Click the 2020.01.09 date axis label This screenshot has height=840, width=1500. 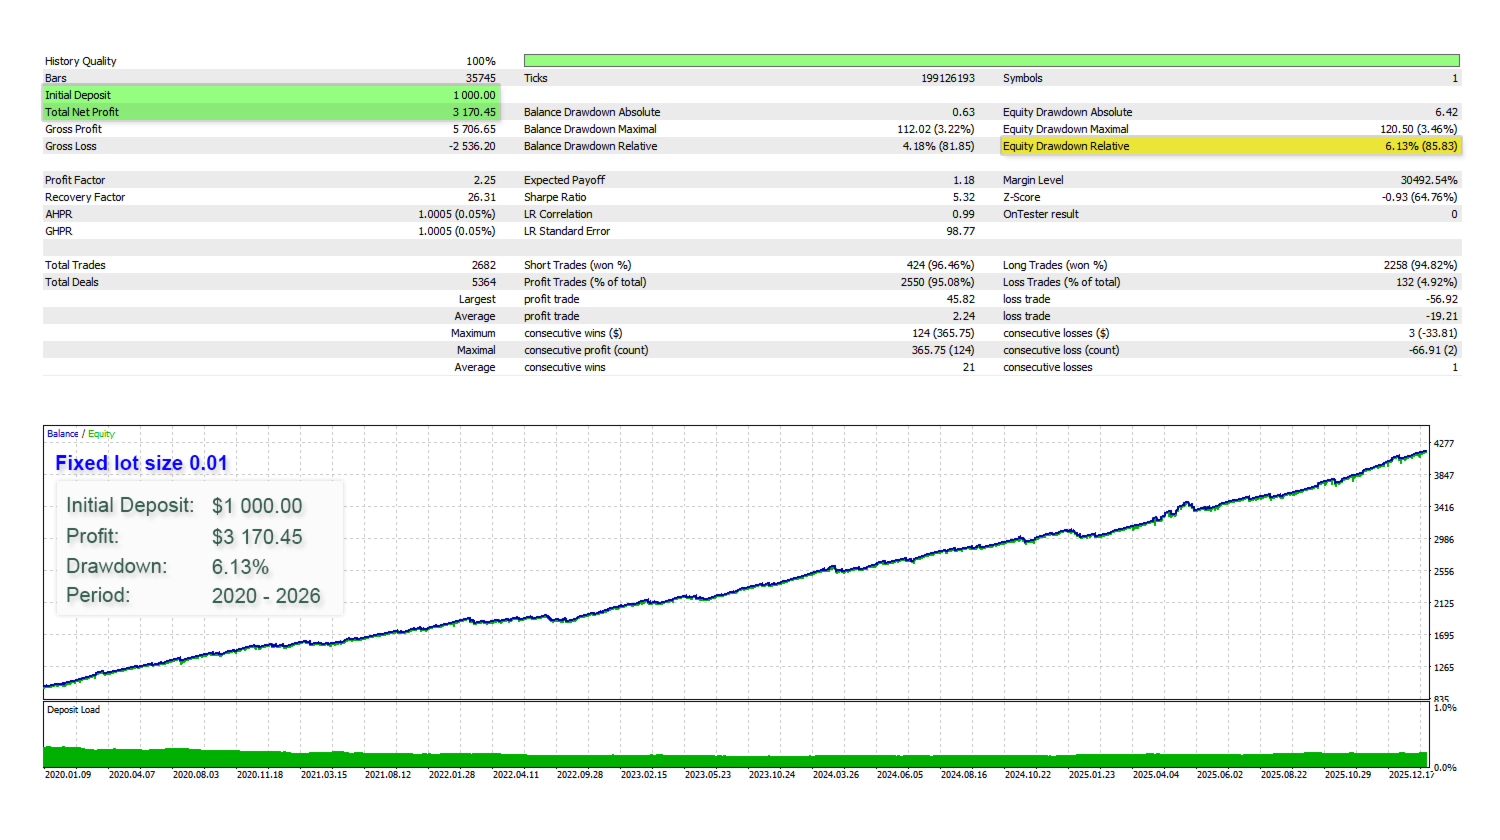pyautogui.click(x=68, y=775)
